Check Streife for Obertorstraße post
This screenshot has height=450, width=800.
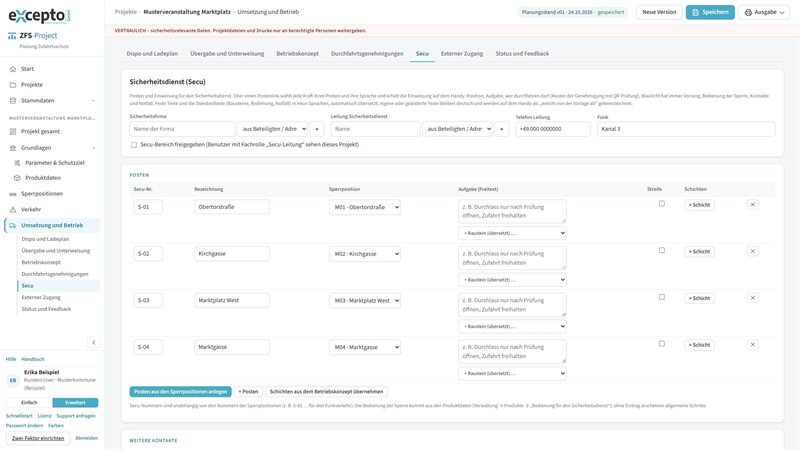662,204
